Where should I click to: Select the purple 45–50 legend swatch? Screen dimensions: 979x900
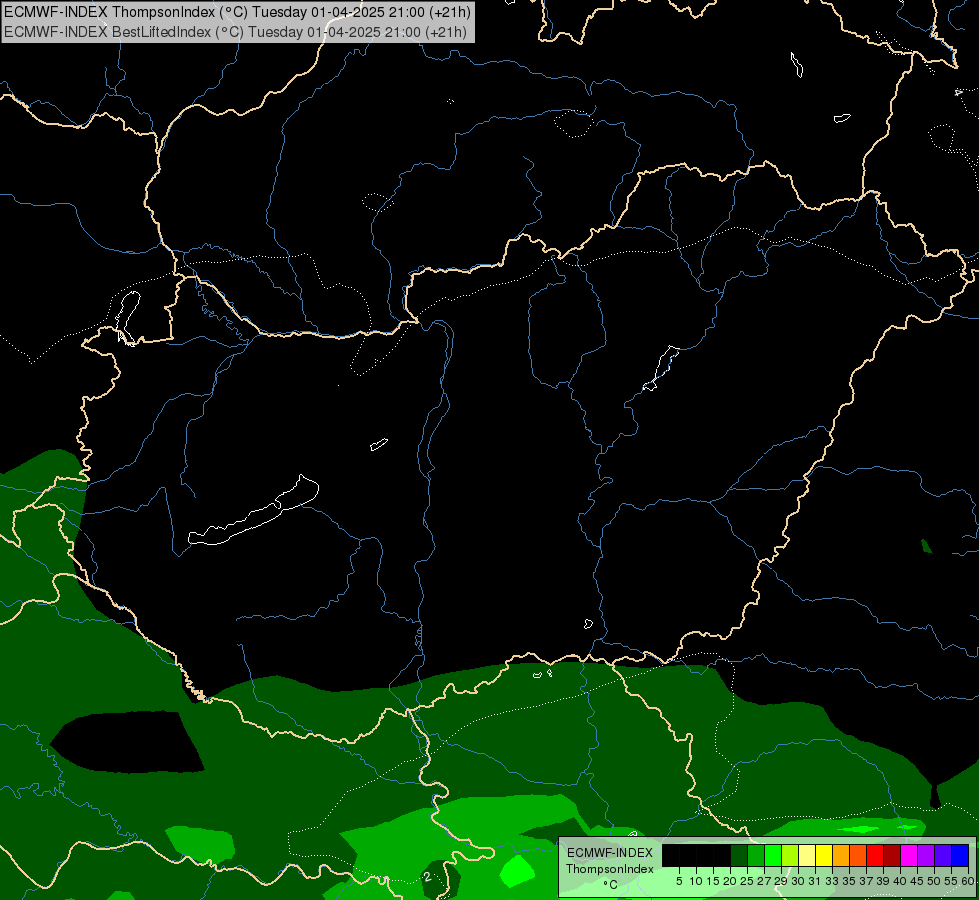tap(926, 855)
